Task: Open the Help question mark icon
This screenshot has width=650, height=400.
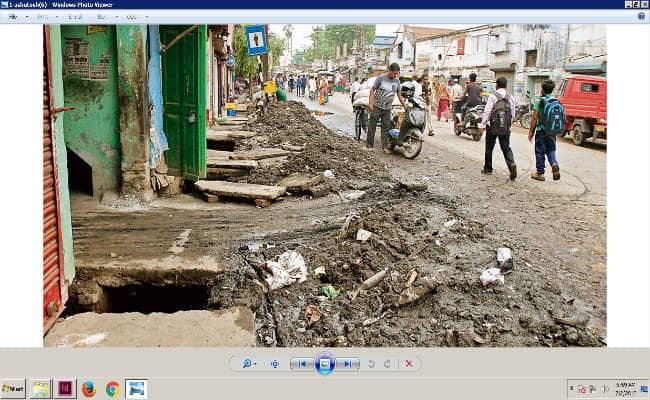Action: pos(640,17)
